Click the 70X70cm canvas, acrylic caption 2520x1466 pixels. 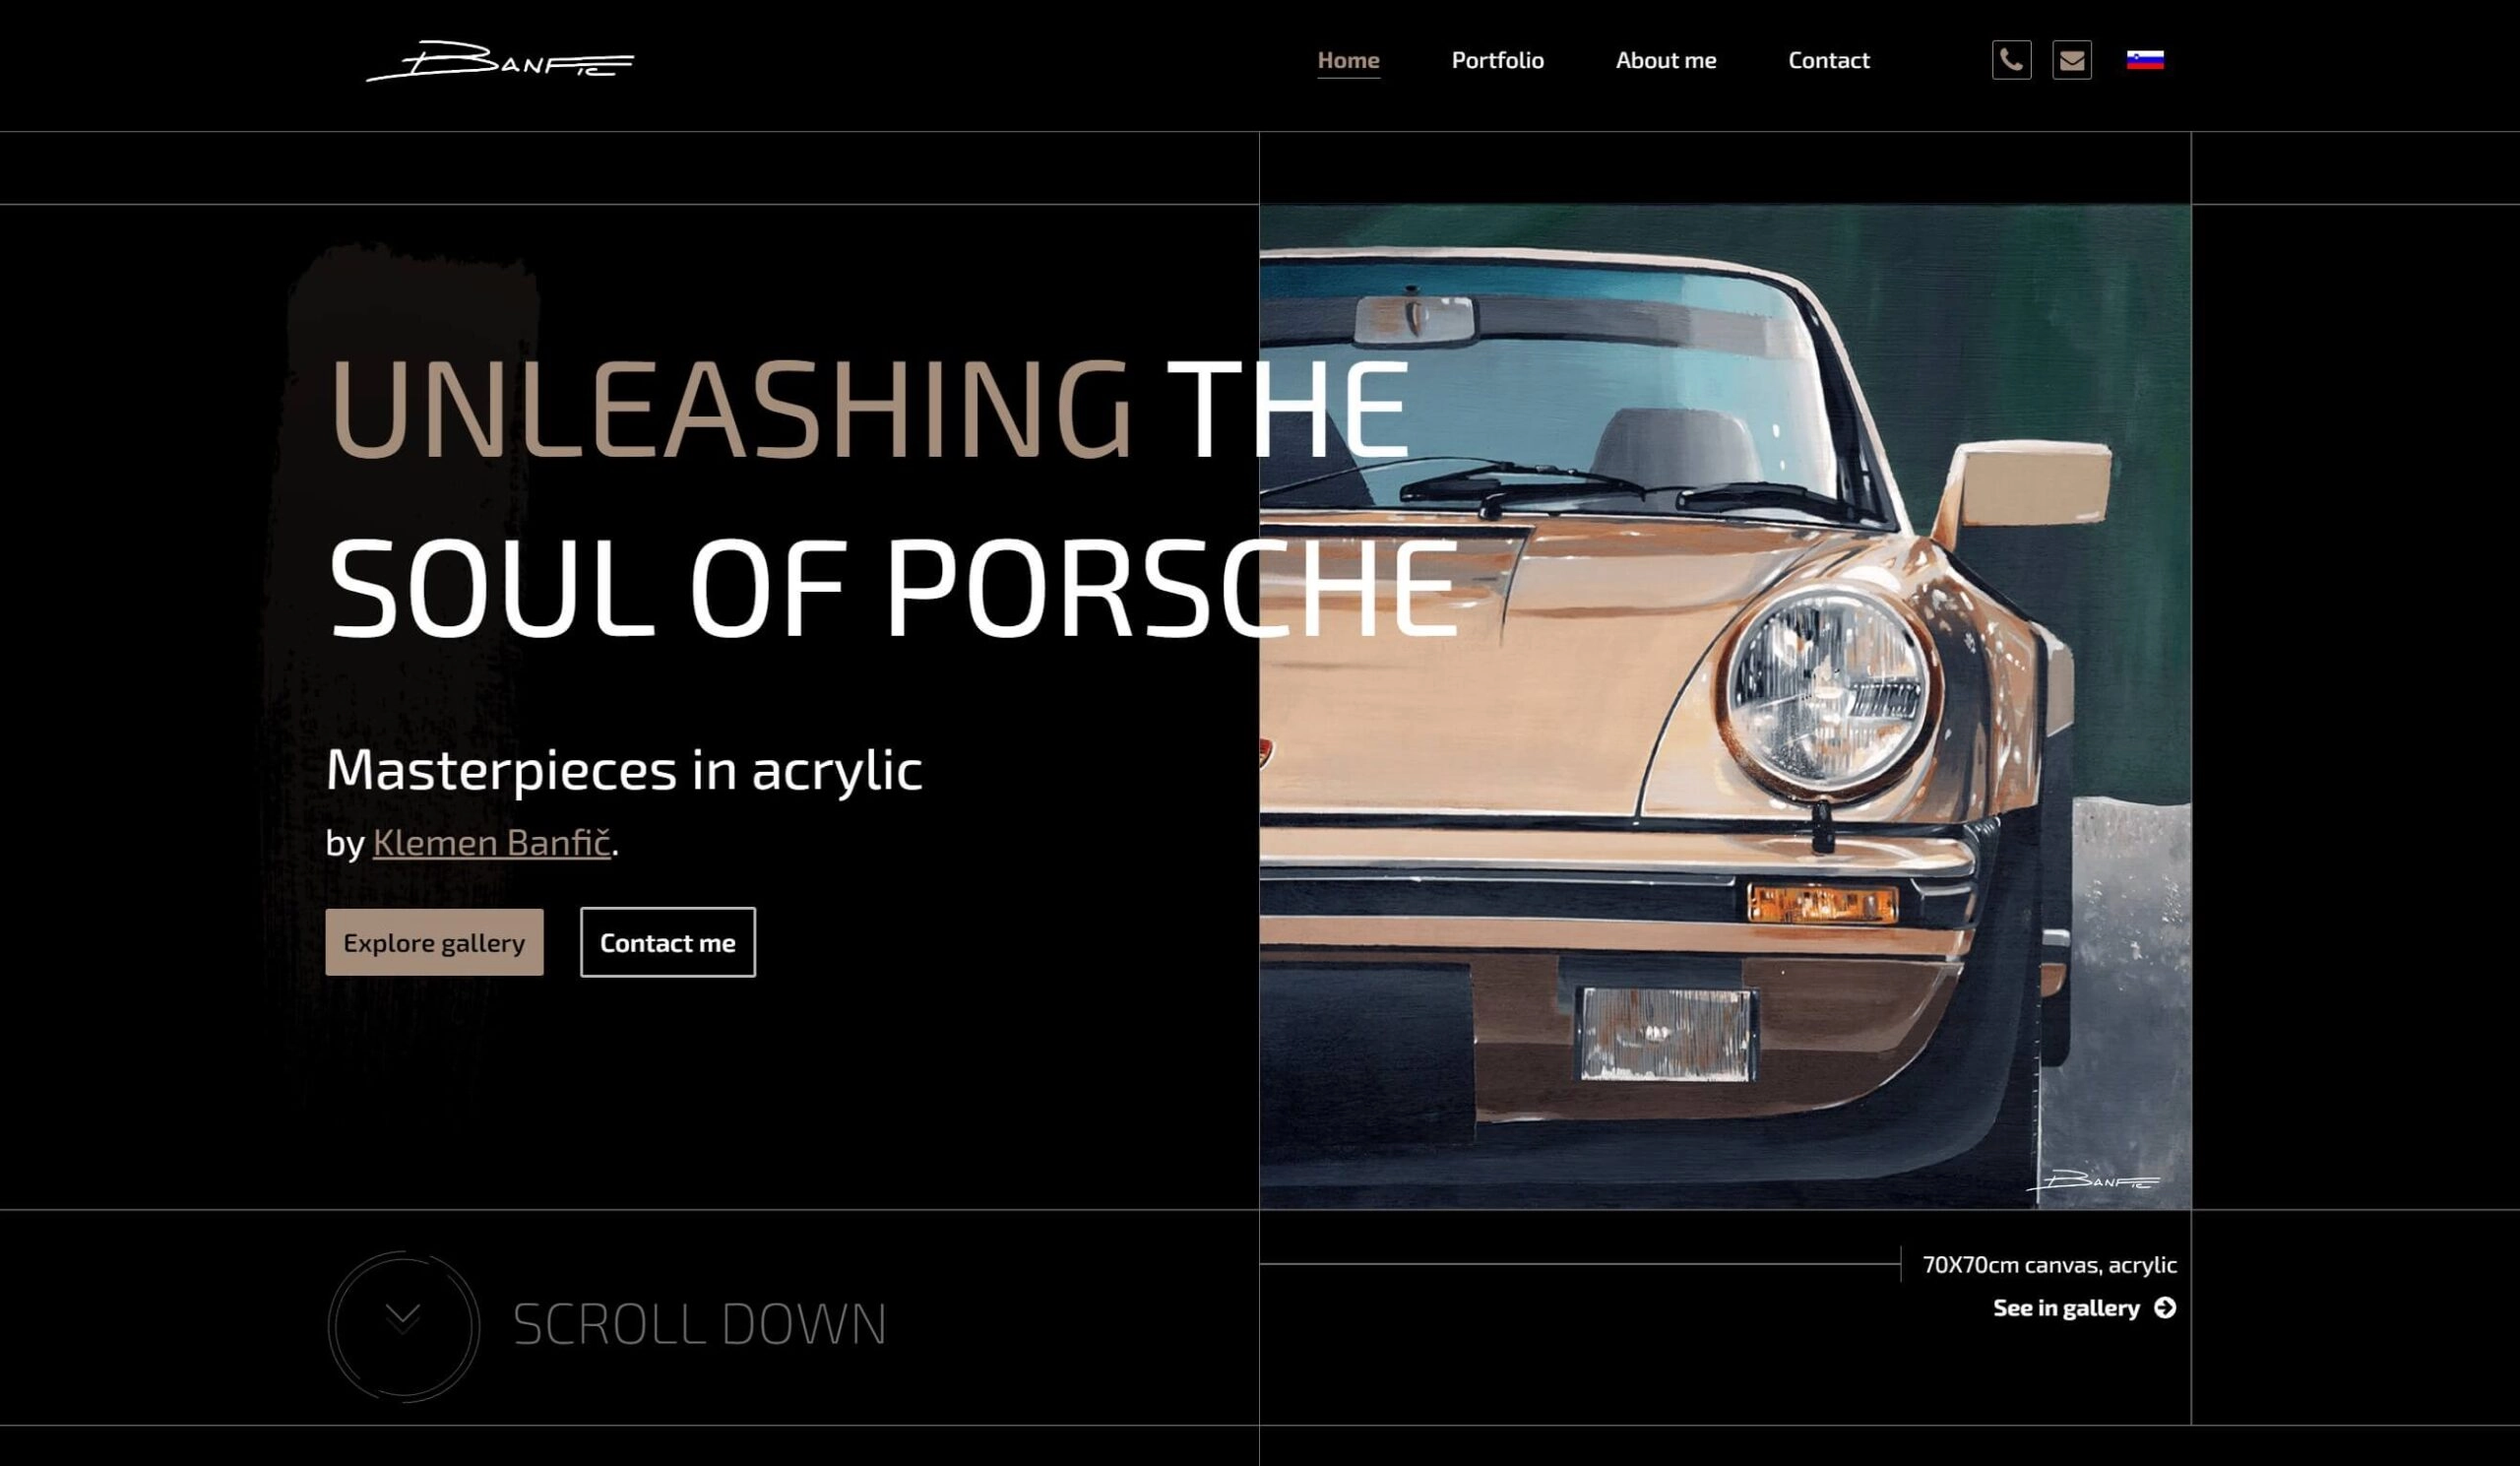[2049, 1265]
